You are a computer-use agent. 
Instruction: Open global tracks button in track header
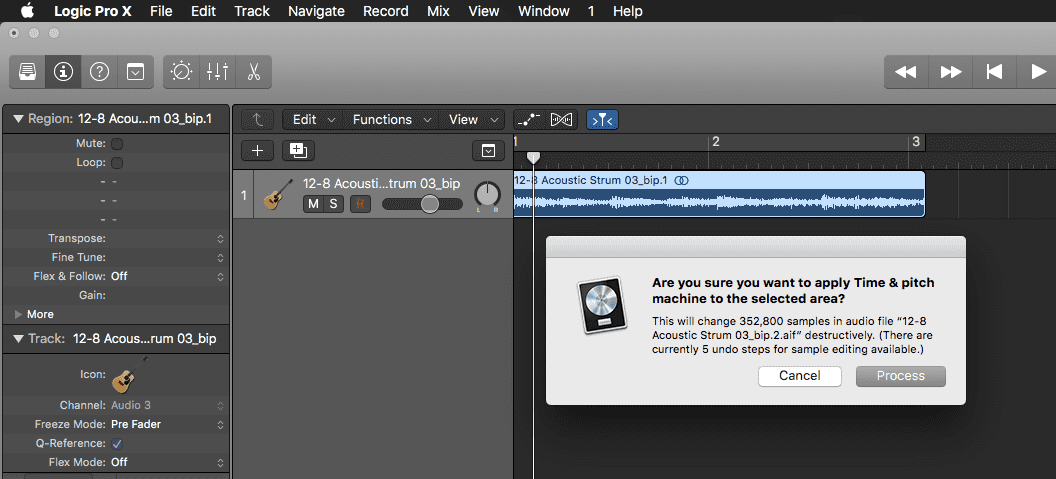488,151
